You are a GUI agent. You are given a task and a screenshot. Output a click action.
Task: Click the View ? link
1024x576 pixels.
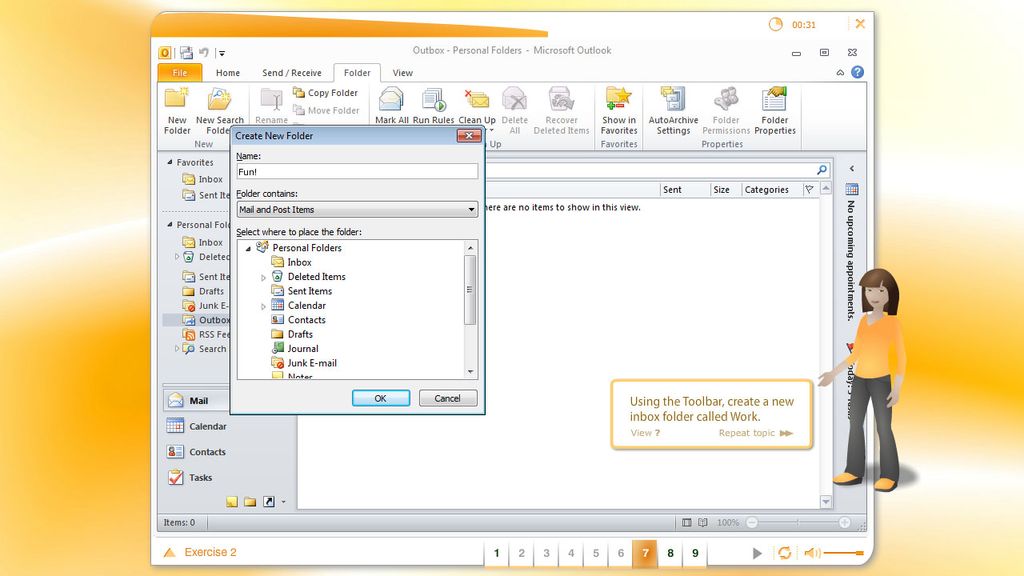point(645,433)
